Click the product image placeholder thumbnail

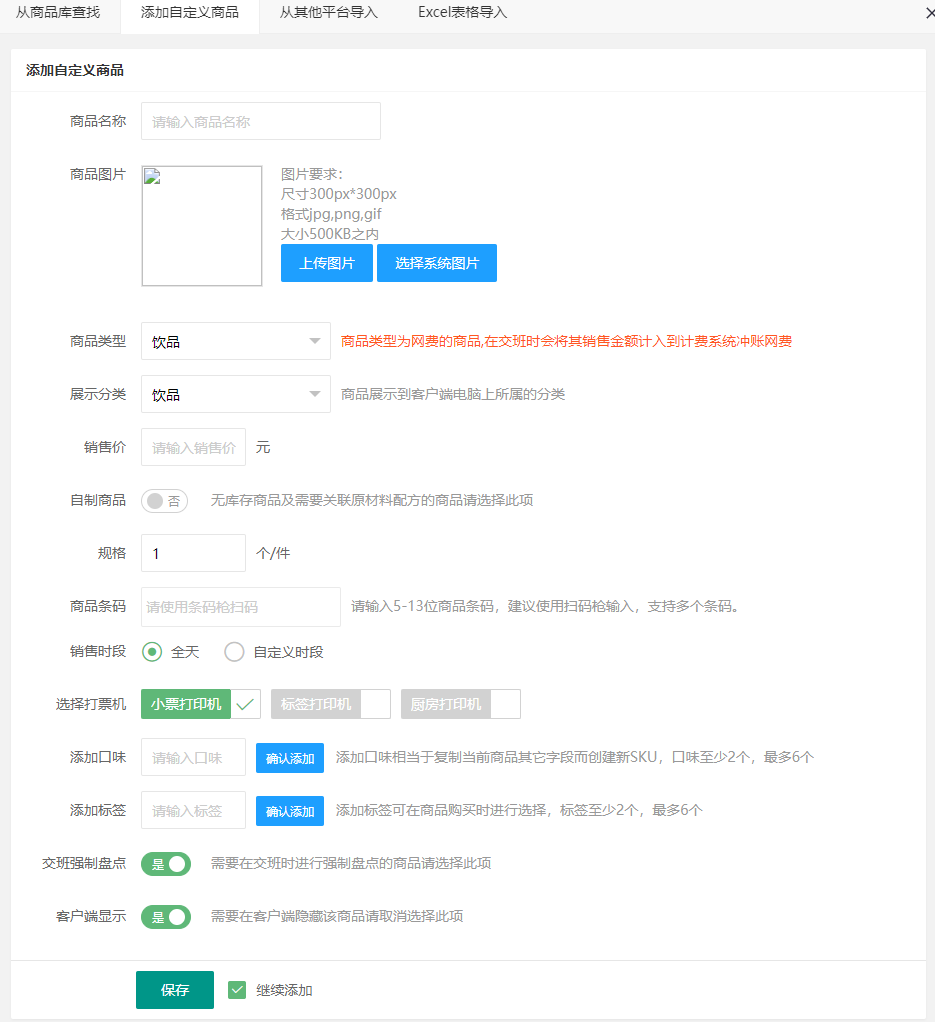tap(202, 226)
